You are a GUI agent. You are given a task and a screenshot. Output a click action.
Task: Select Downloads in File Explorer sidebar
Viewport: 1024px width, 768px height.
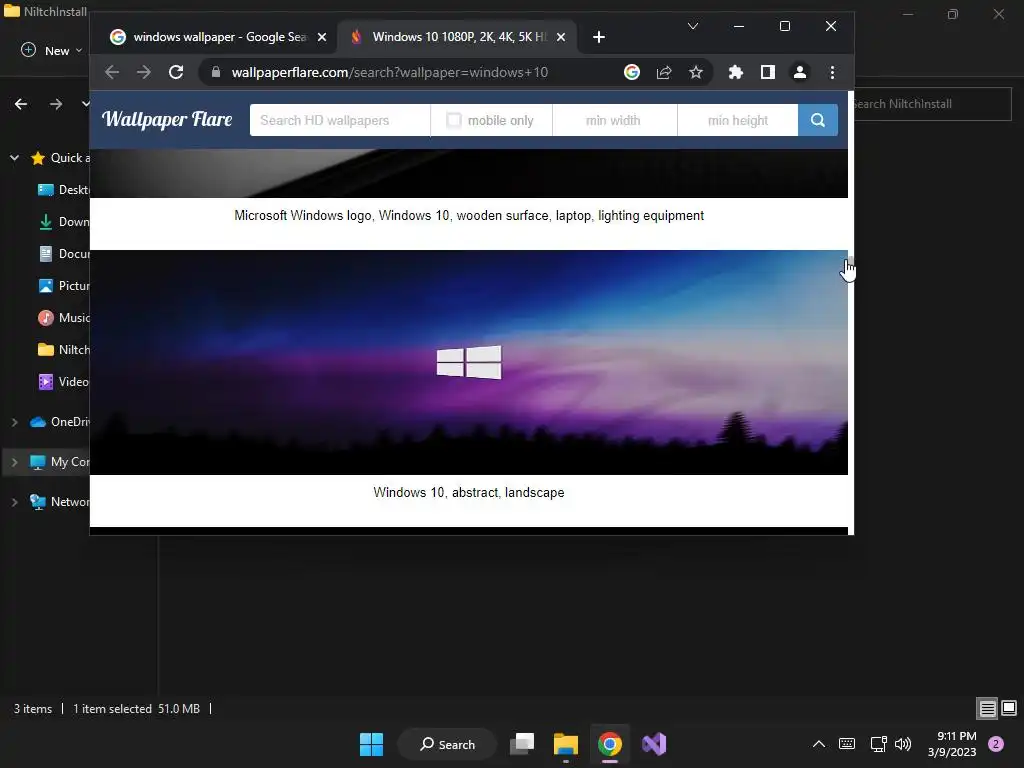click(x=63, y=221)
